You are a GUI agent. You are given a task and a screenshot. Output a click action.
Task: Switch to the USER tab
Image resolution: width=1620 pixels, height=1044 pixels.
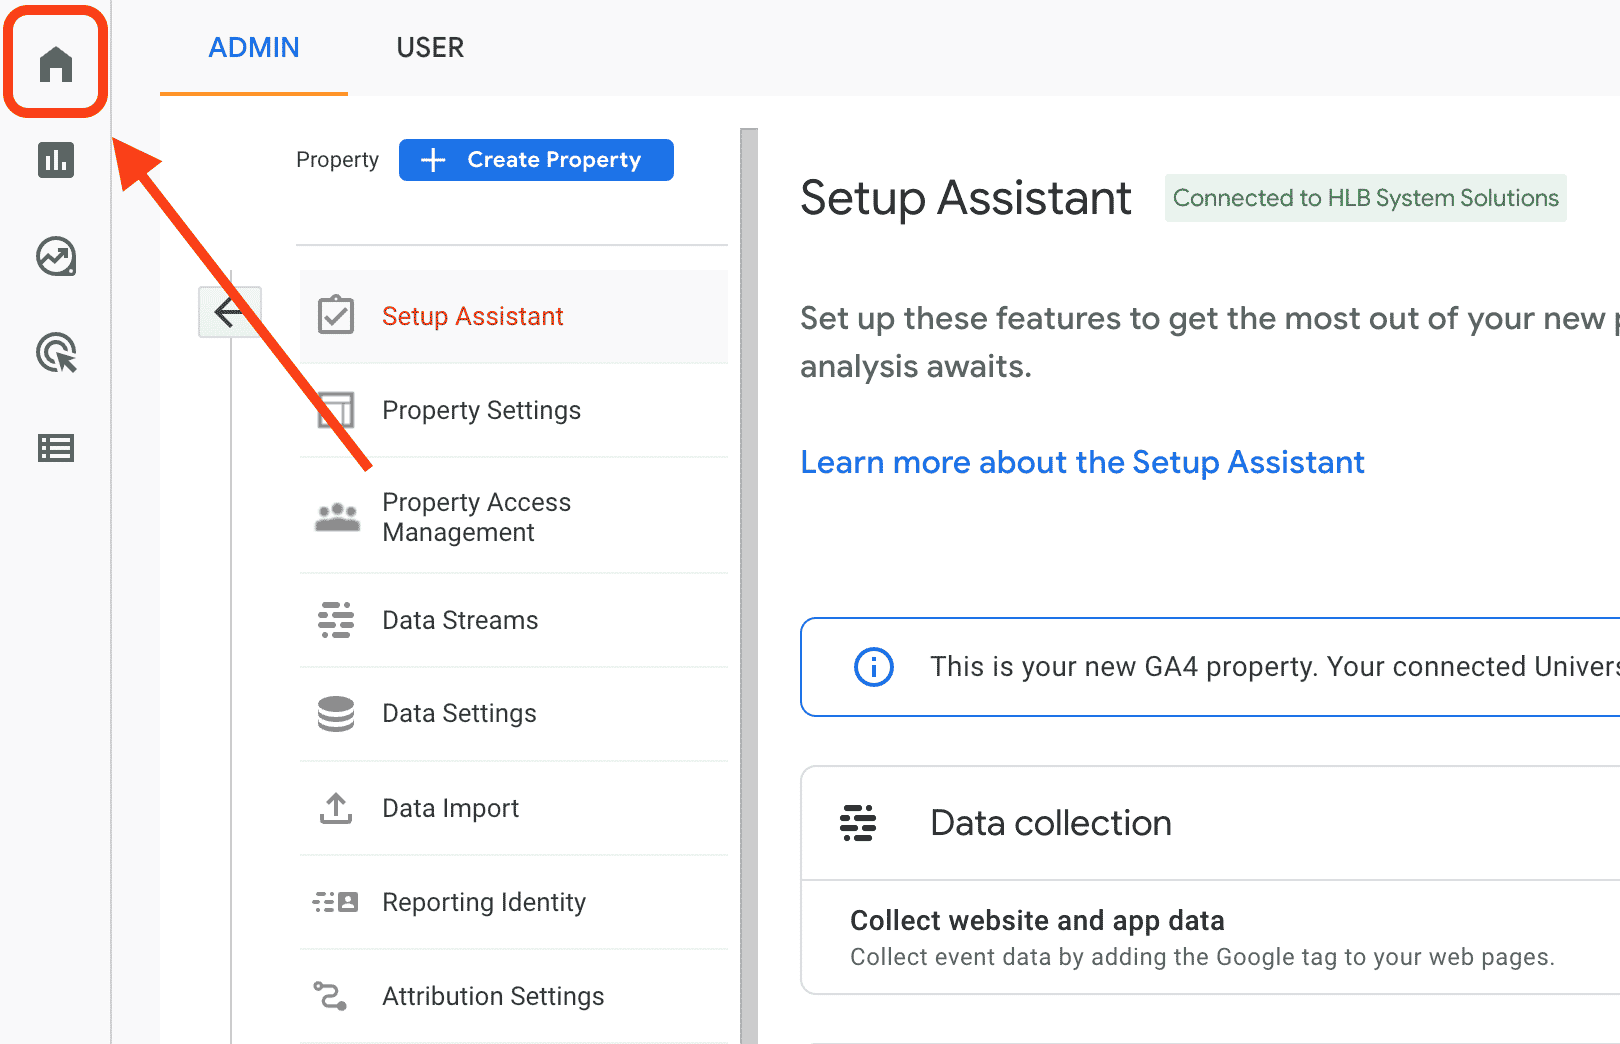pyautogui.click(x=430, y=47)
